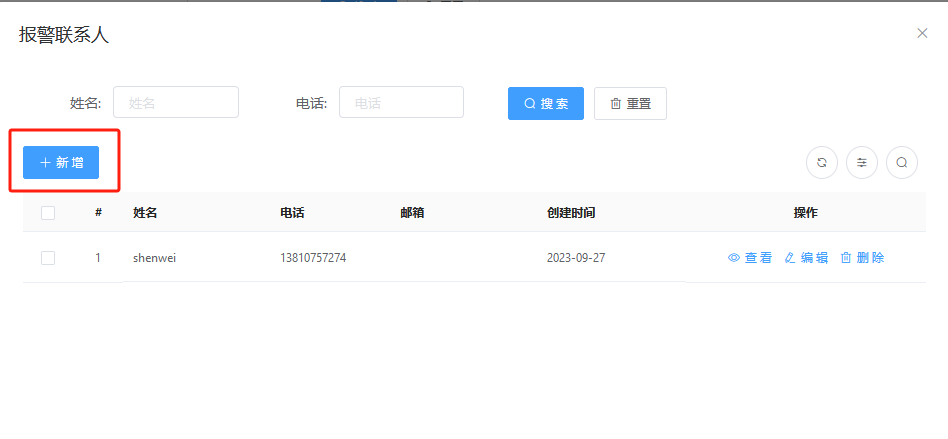Image resolution: width=948 pixels, height=439 pixels.
Task: Edit contact shenwei via 编辑
Action: (x=806, y=258)
